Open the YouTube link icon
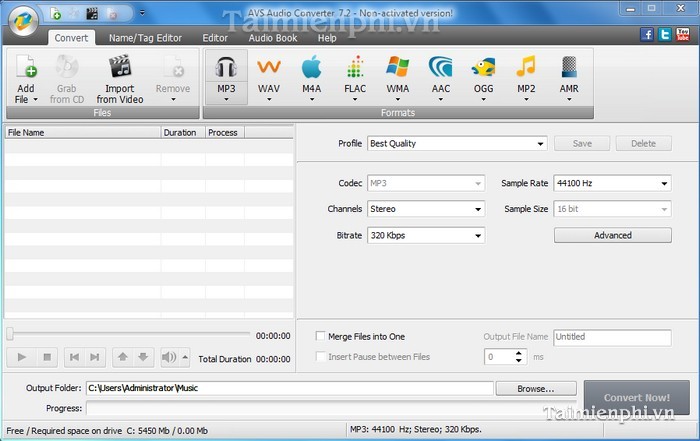 [x=683, y=34]
